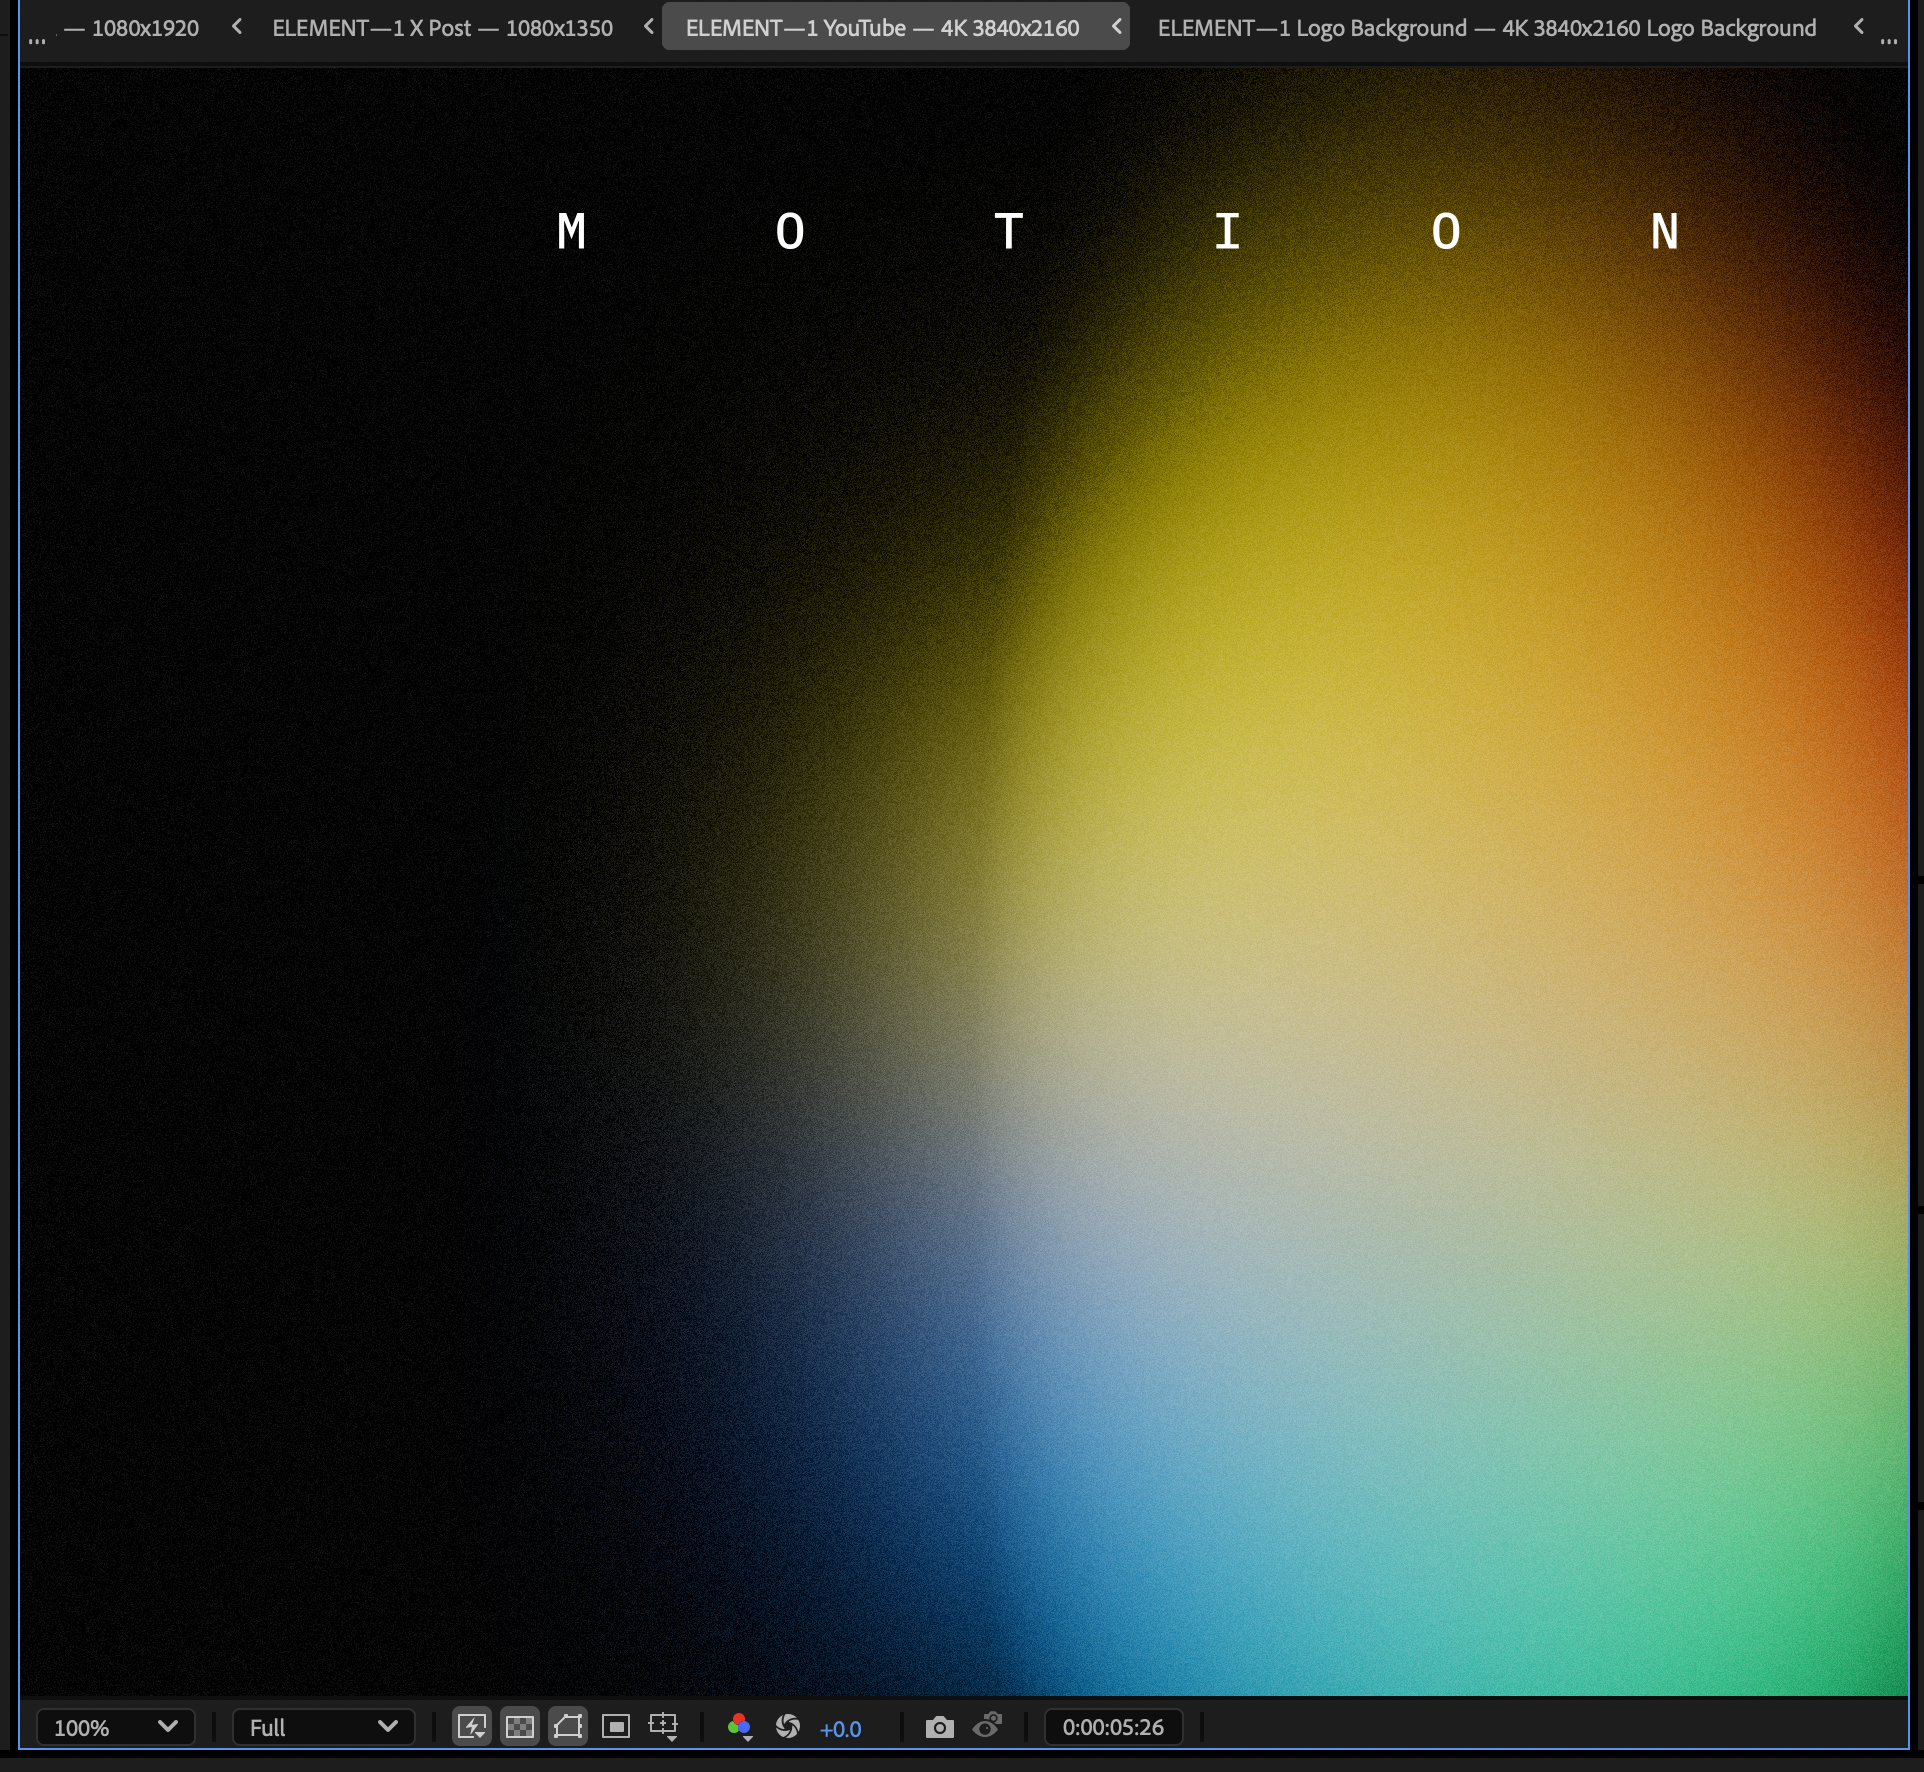
Task: Open the Channel and Color Management settings
Action: pos(740,1725)
